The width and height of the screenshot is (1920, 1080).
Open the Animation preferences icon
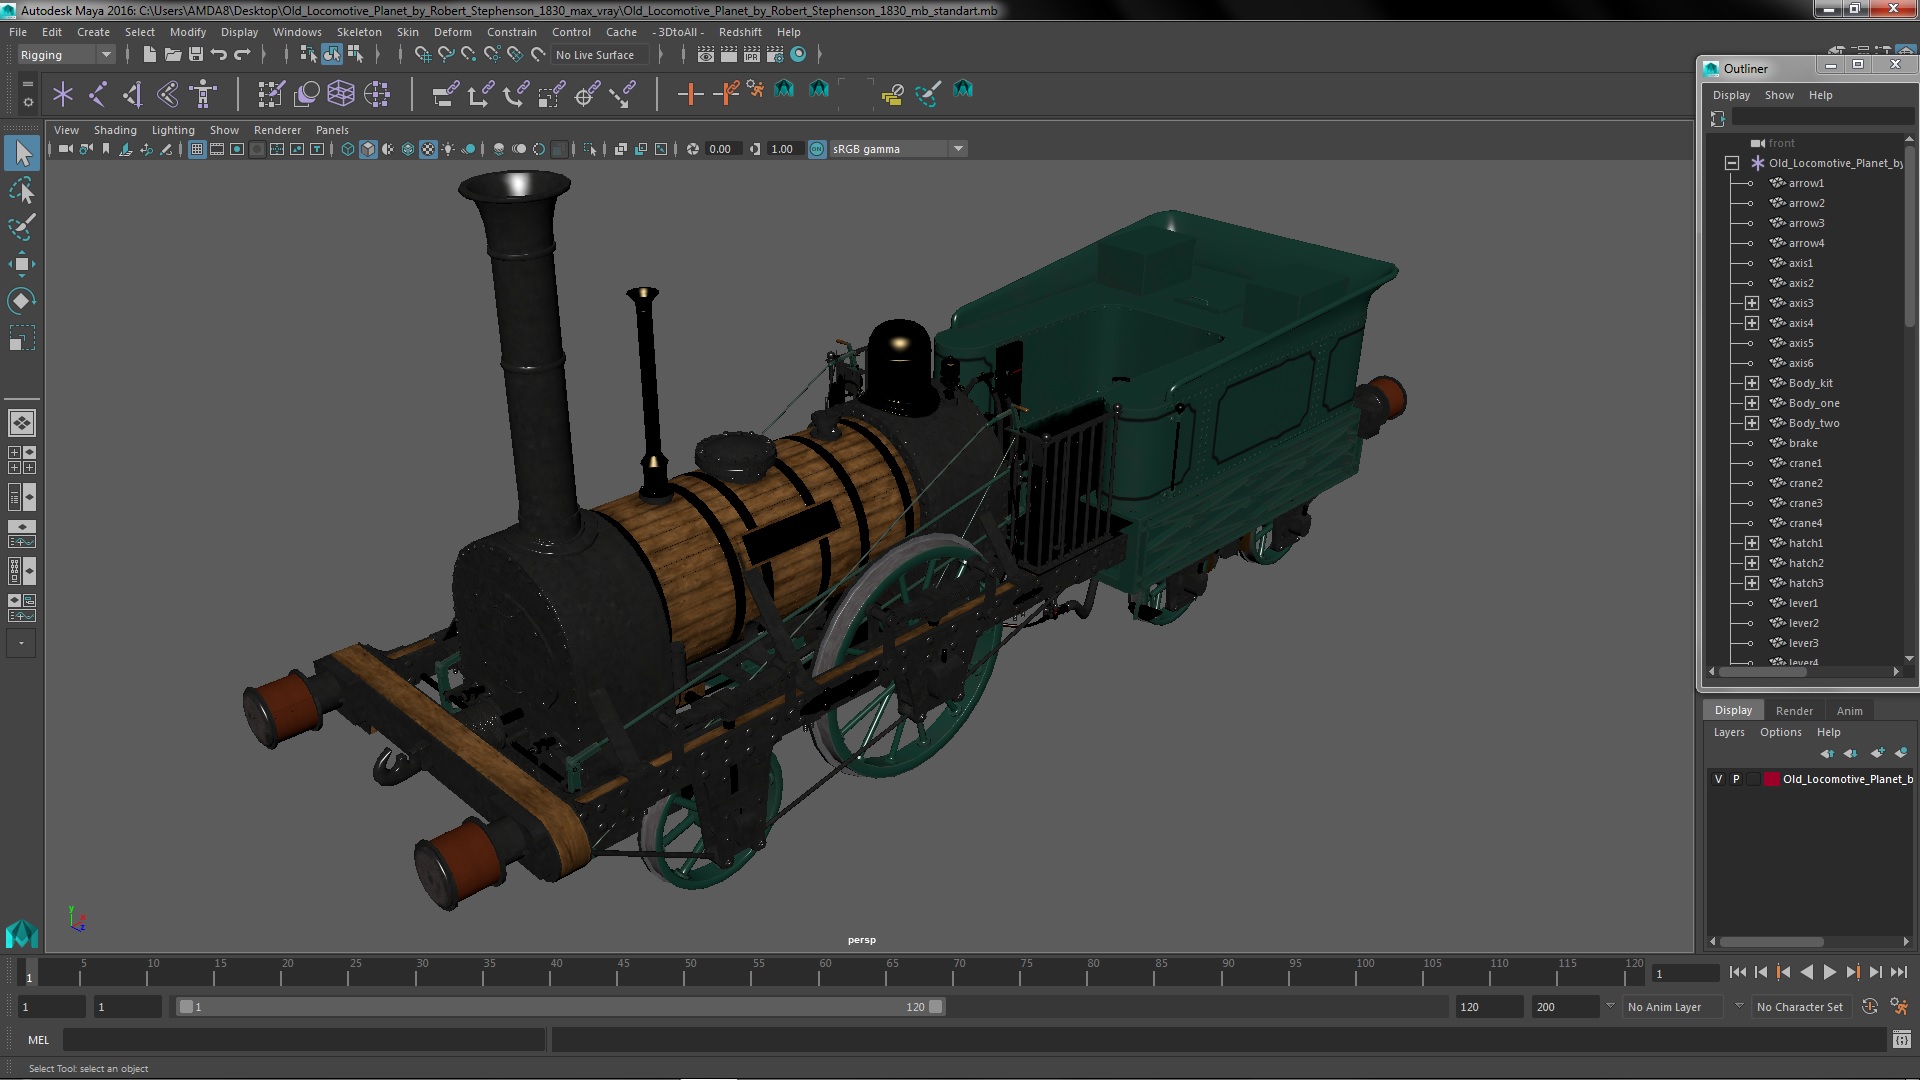[1899, 1007]
